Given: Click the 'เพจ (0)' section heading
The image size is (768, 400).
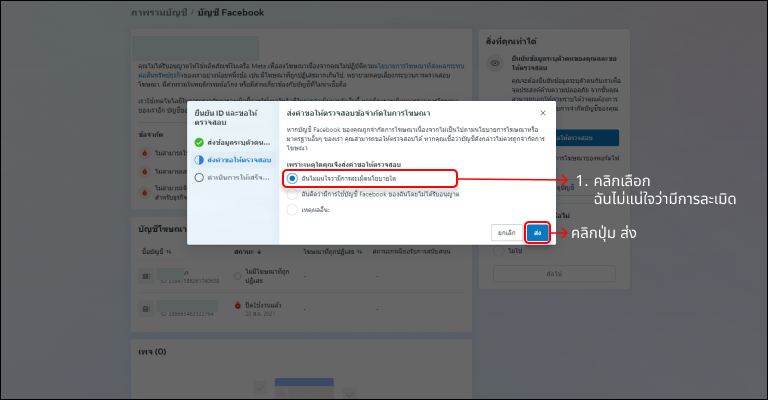Looking at the screenshot, I should (152, 352).
